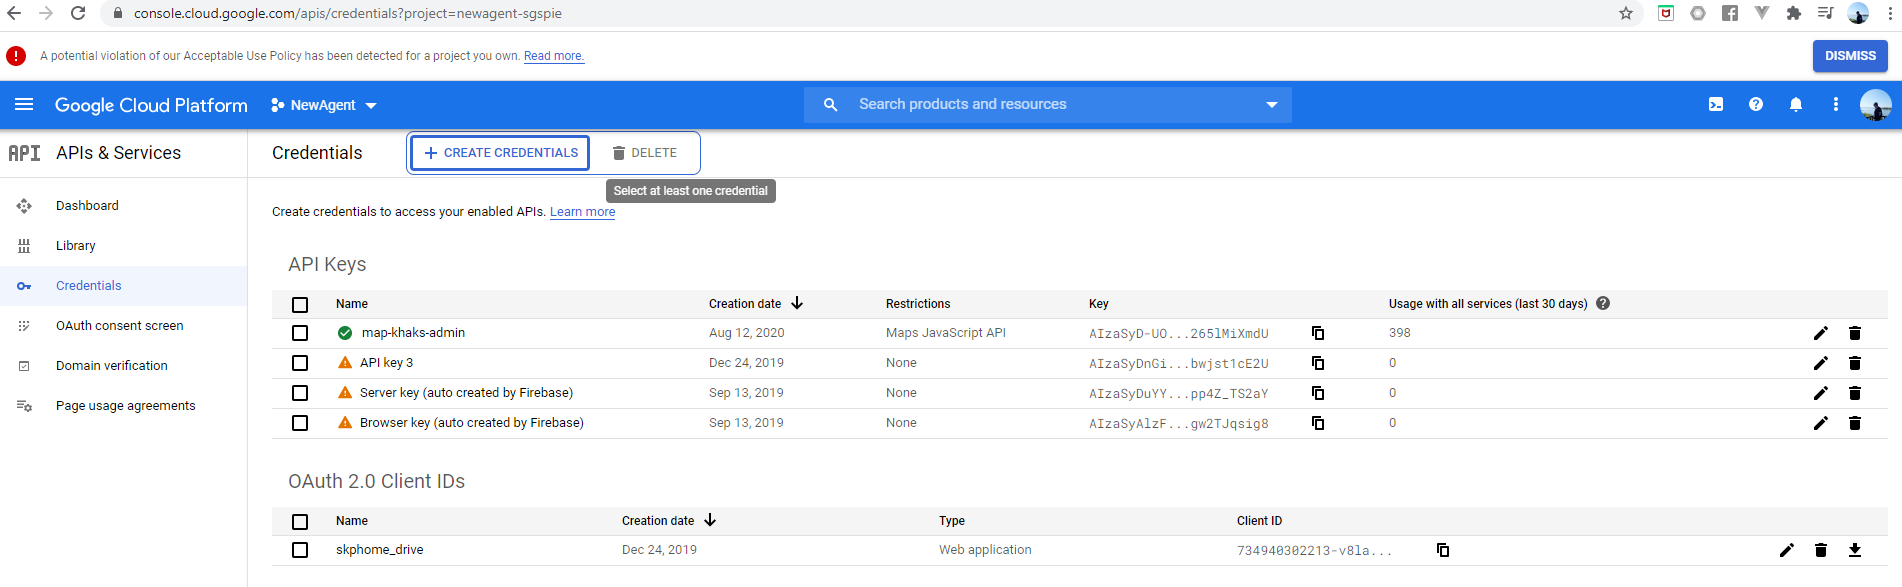Delete API key 3

click(1855, 363)
